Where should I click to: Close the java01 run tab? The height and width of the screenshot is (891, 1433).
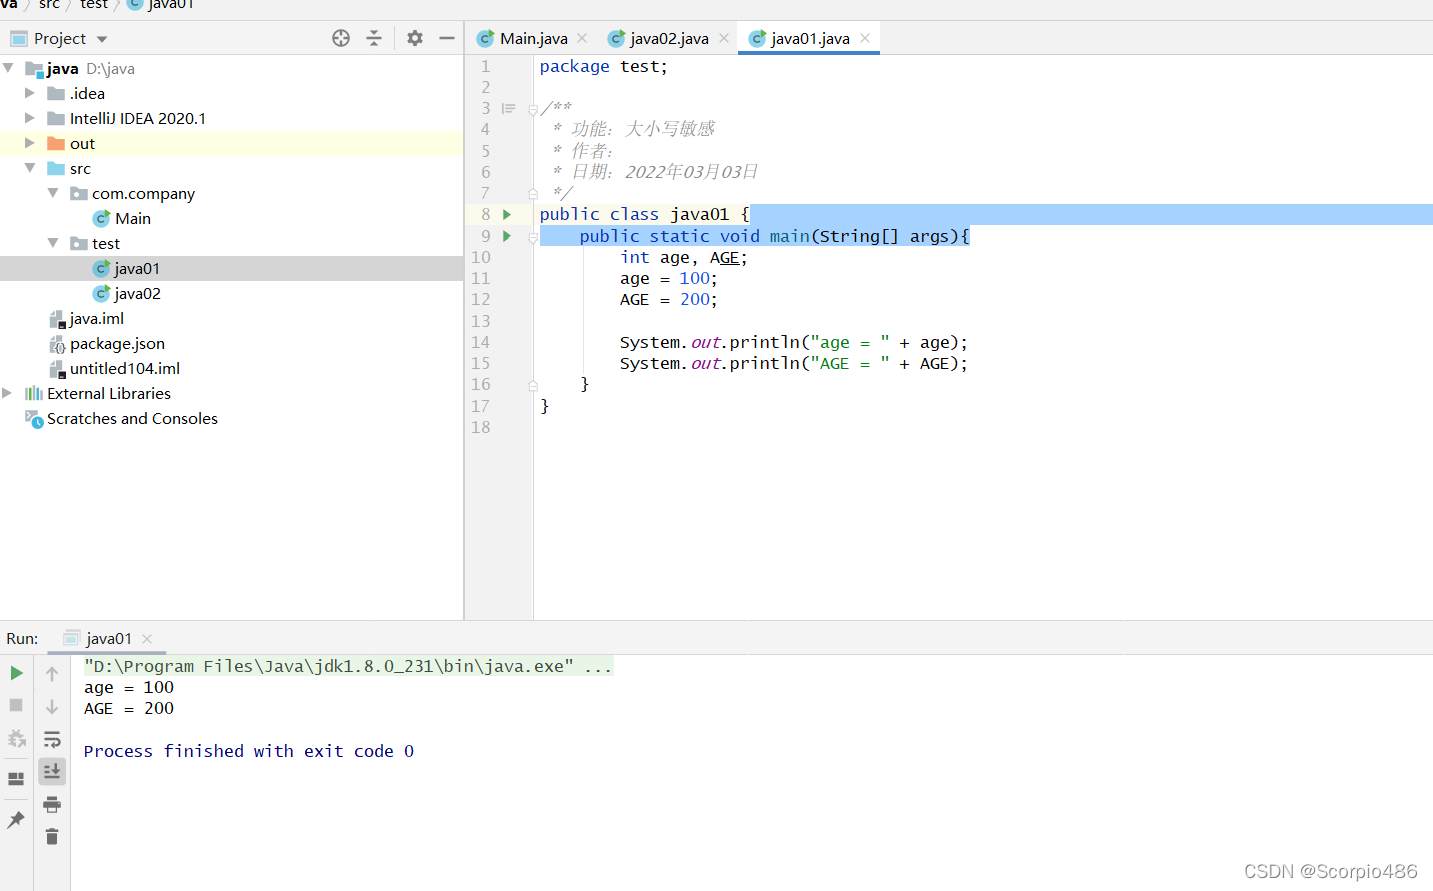coord(147,638)
